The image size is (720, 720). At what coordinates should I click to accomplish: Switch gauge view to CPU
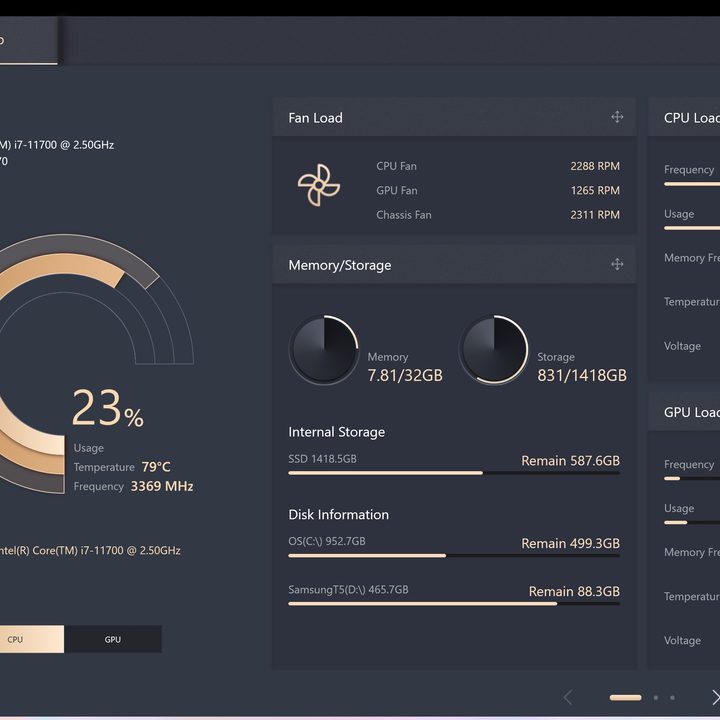32,639
